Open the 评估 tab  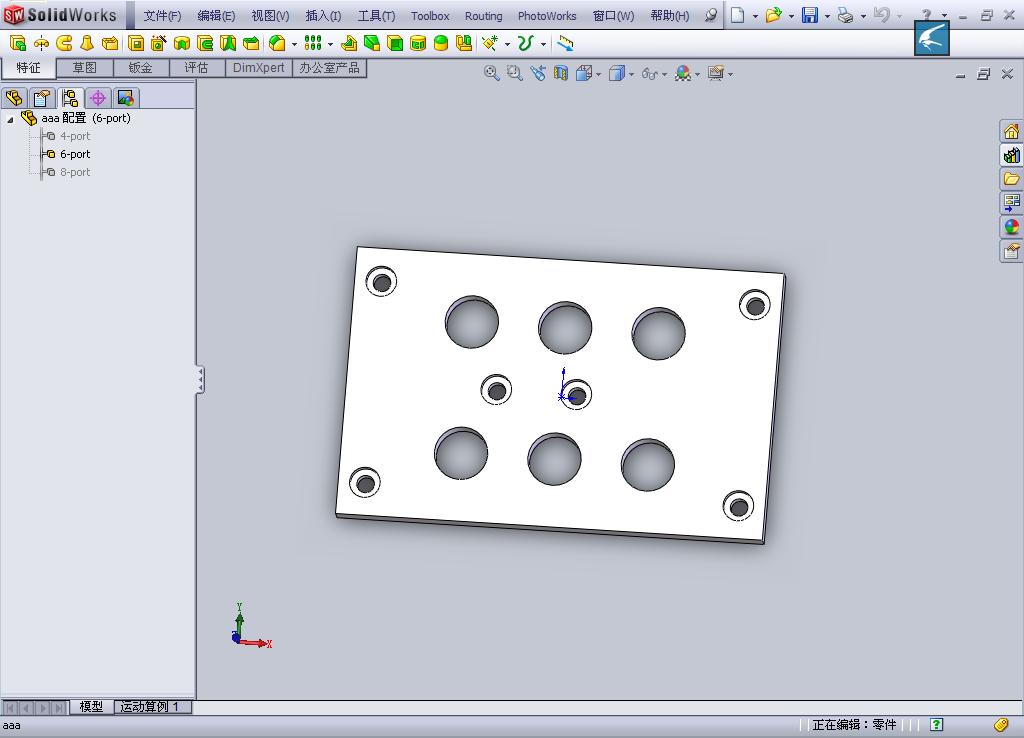pyautogui.click(x=197, y=68)
